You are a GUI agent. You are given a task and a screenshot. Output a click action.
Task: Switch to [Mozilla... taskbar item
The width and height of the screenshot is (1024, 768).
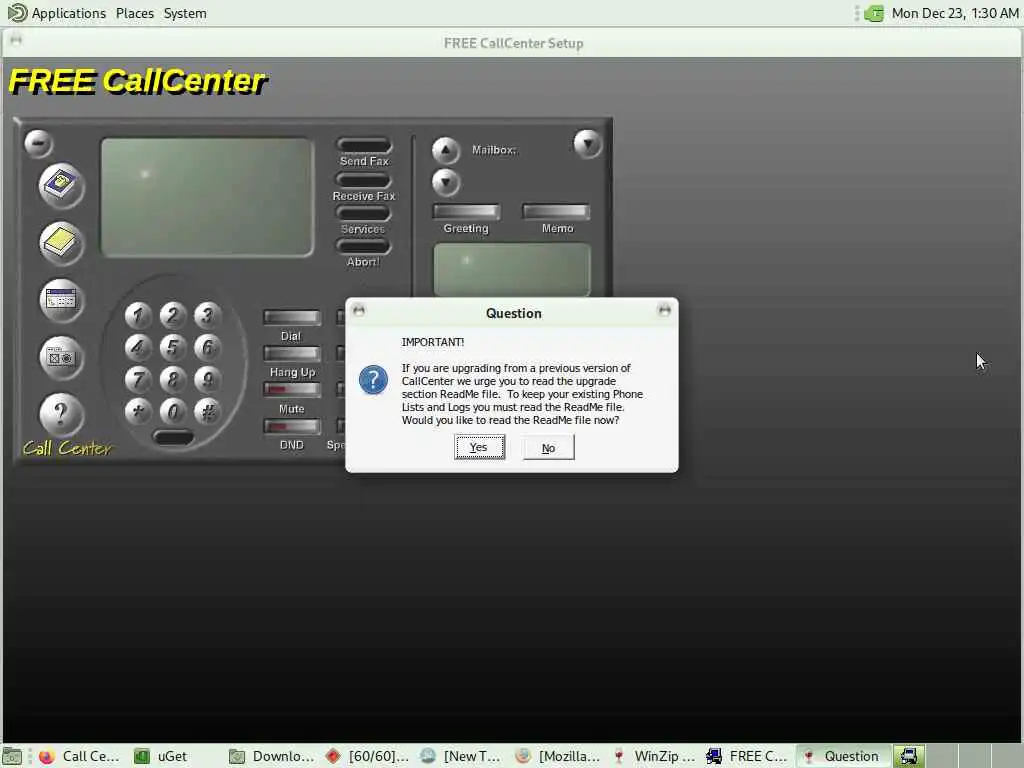556,756
